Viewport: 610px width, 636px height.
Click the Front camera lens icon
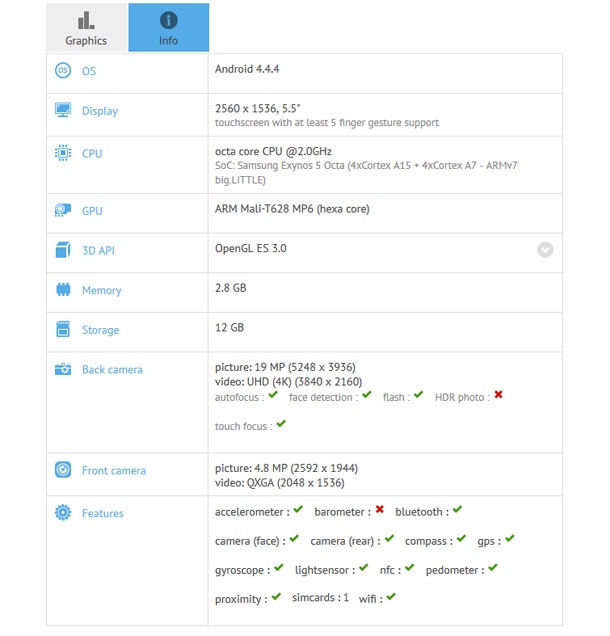pyautogui.click(x=63, y=470)
